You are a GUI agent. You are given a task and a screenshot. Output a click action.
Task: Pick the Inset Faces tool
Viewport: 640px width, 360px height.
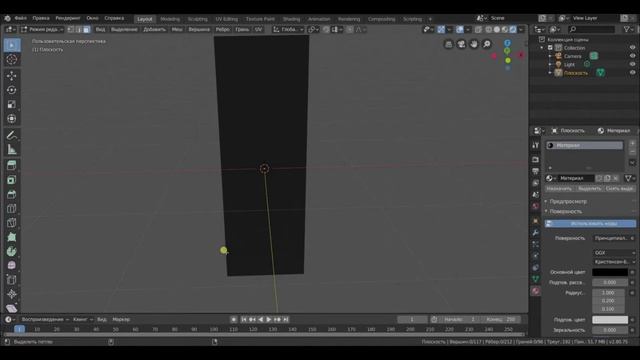click(12, 180)
